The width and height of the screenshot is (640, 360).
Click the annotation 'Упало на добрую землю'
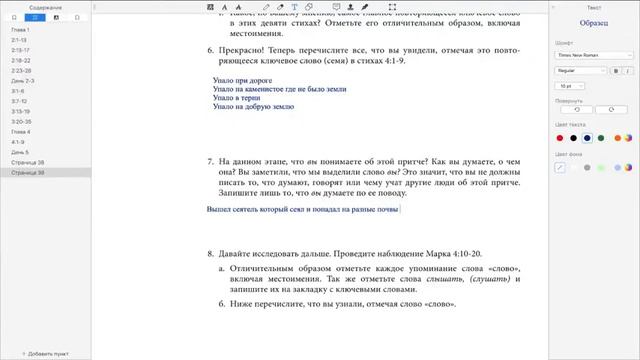click(x=253, y=107)
